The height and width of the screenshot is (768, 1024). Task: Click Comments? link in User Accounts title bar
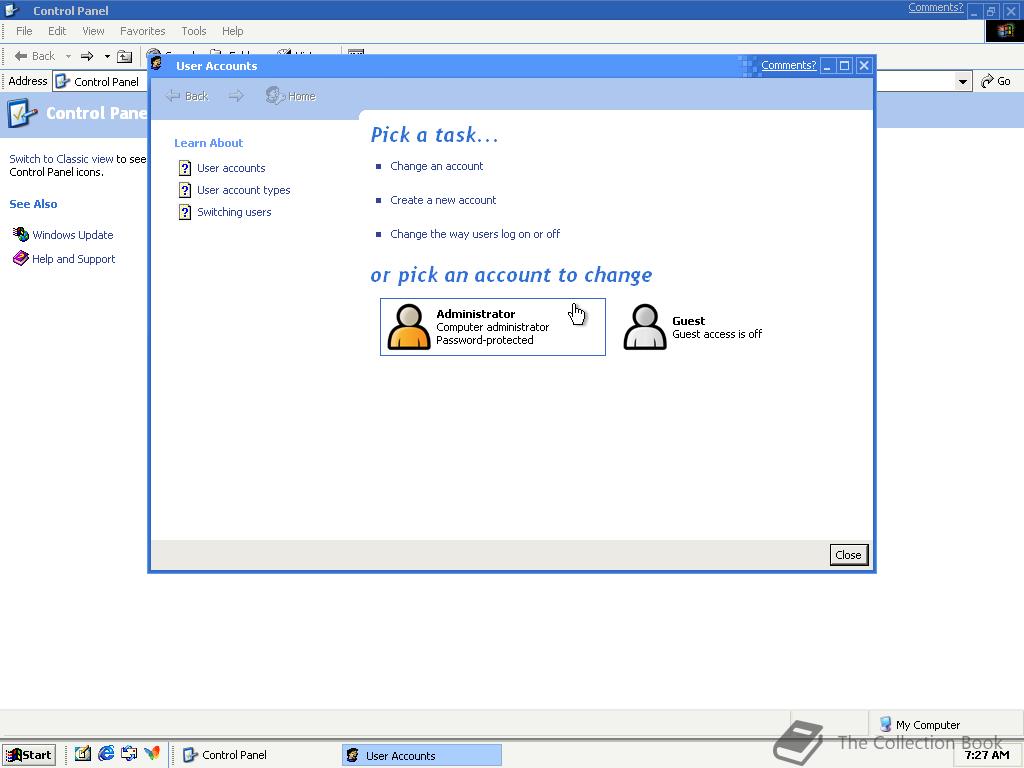tap(788, 65)
